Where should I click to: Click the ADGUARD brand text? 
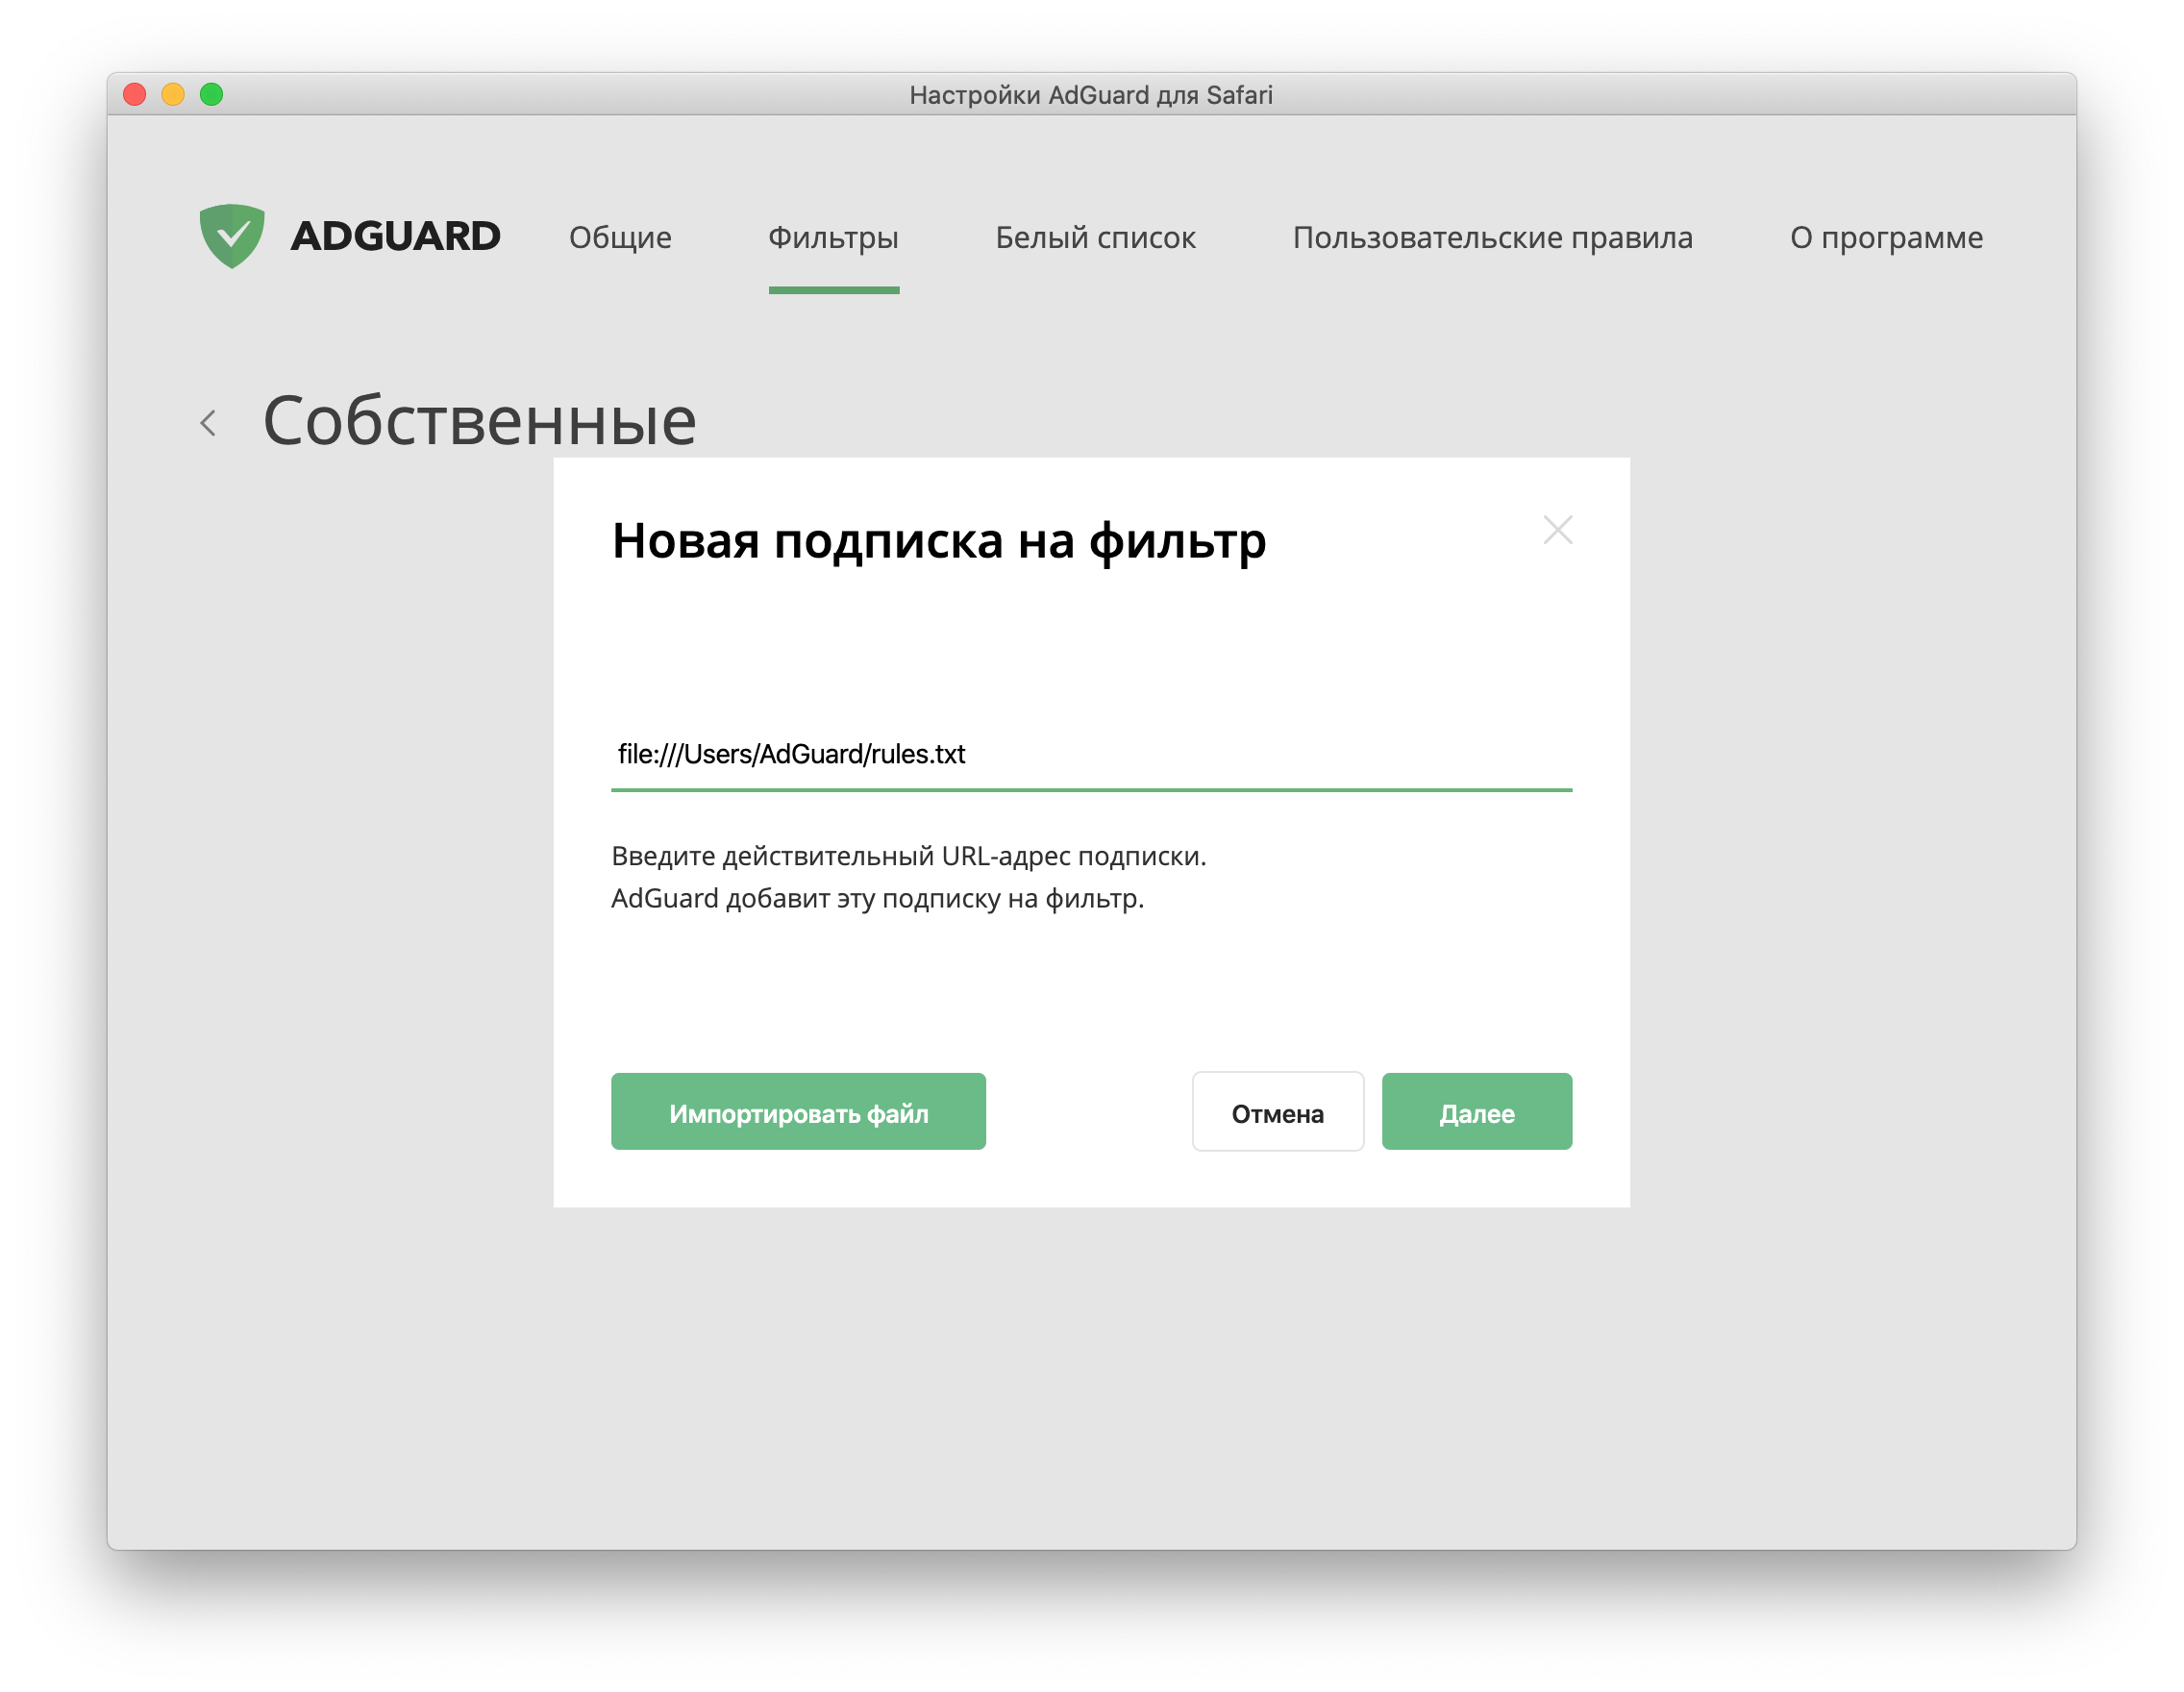[x=395, y=237]
